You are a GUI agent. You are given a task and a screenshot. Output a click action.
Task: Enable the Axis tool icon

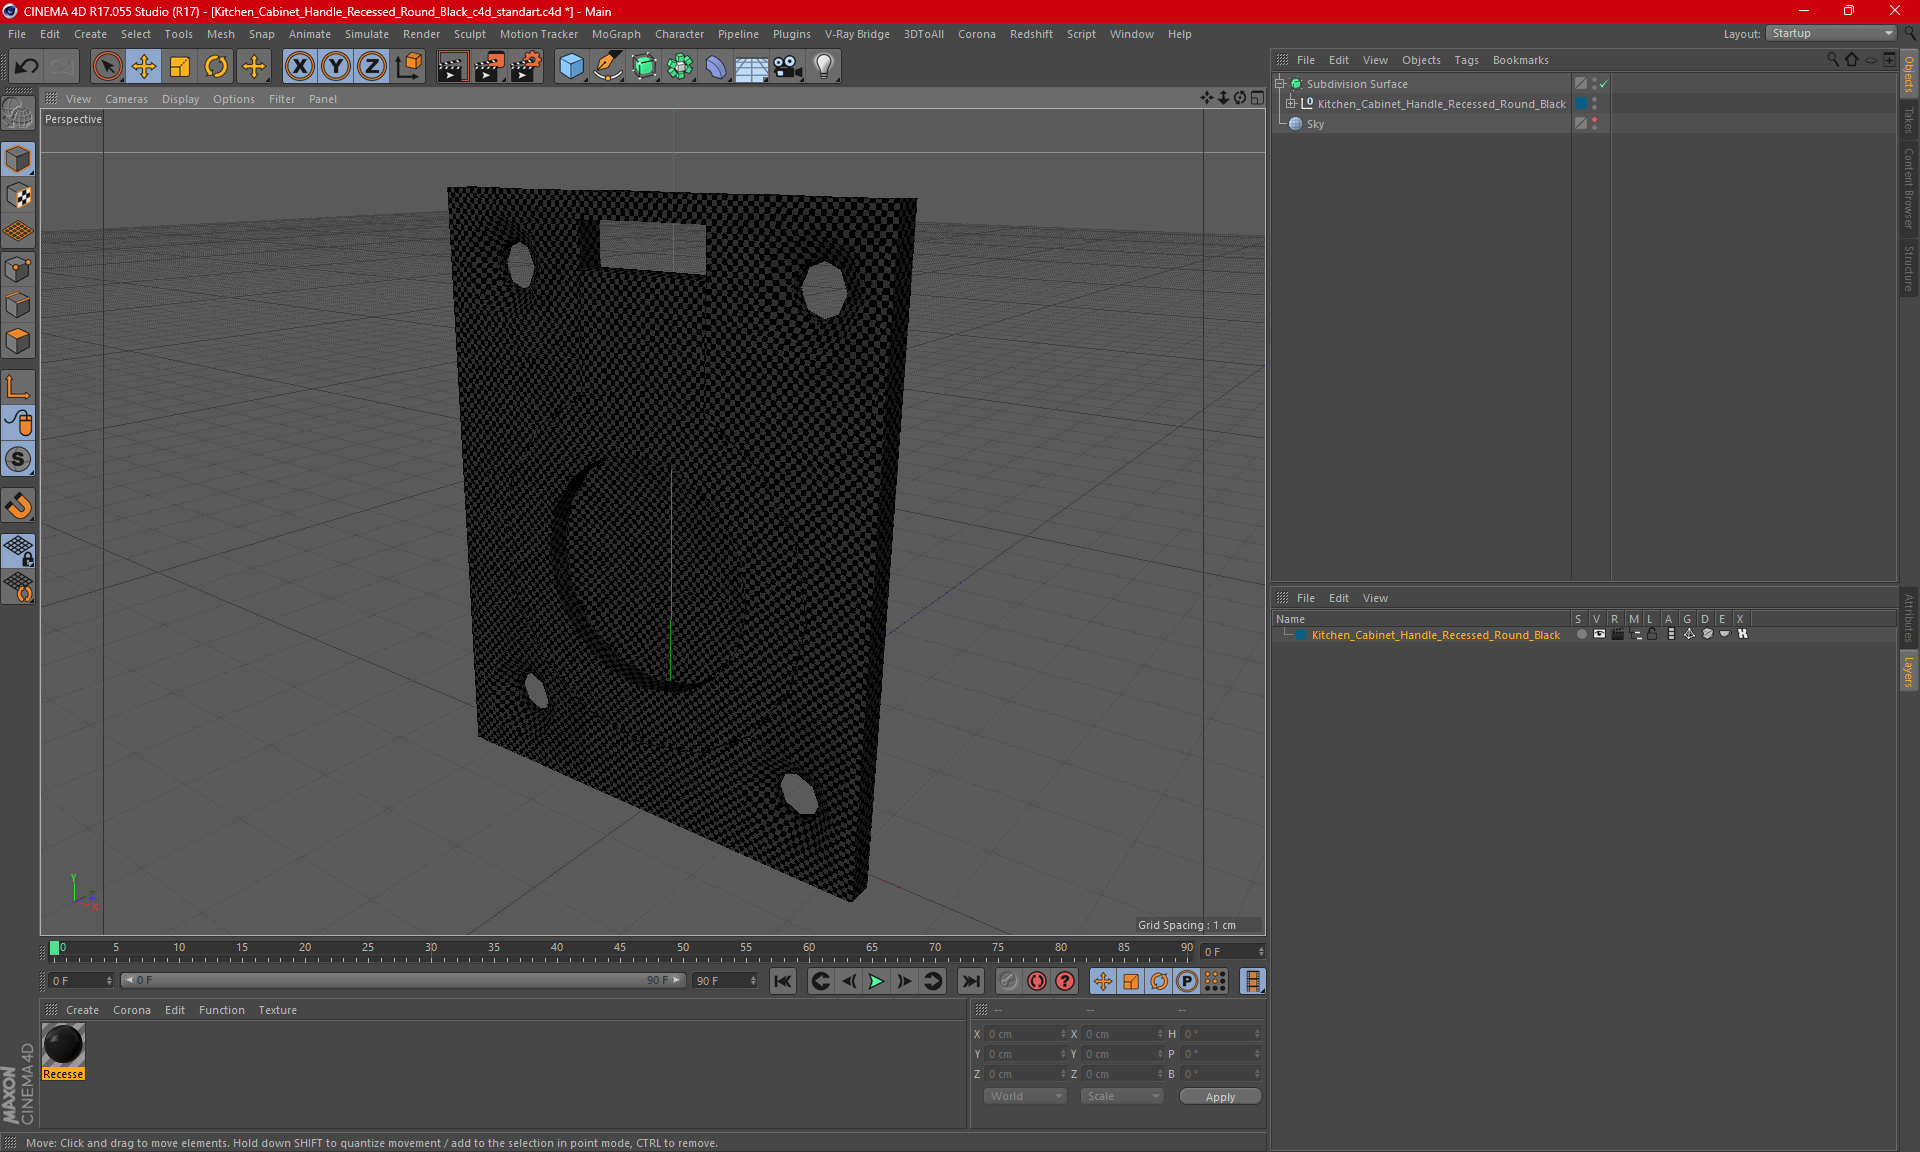point(18,387)
